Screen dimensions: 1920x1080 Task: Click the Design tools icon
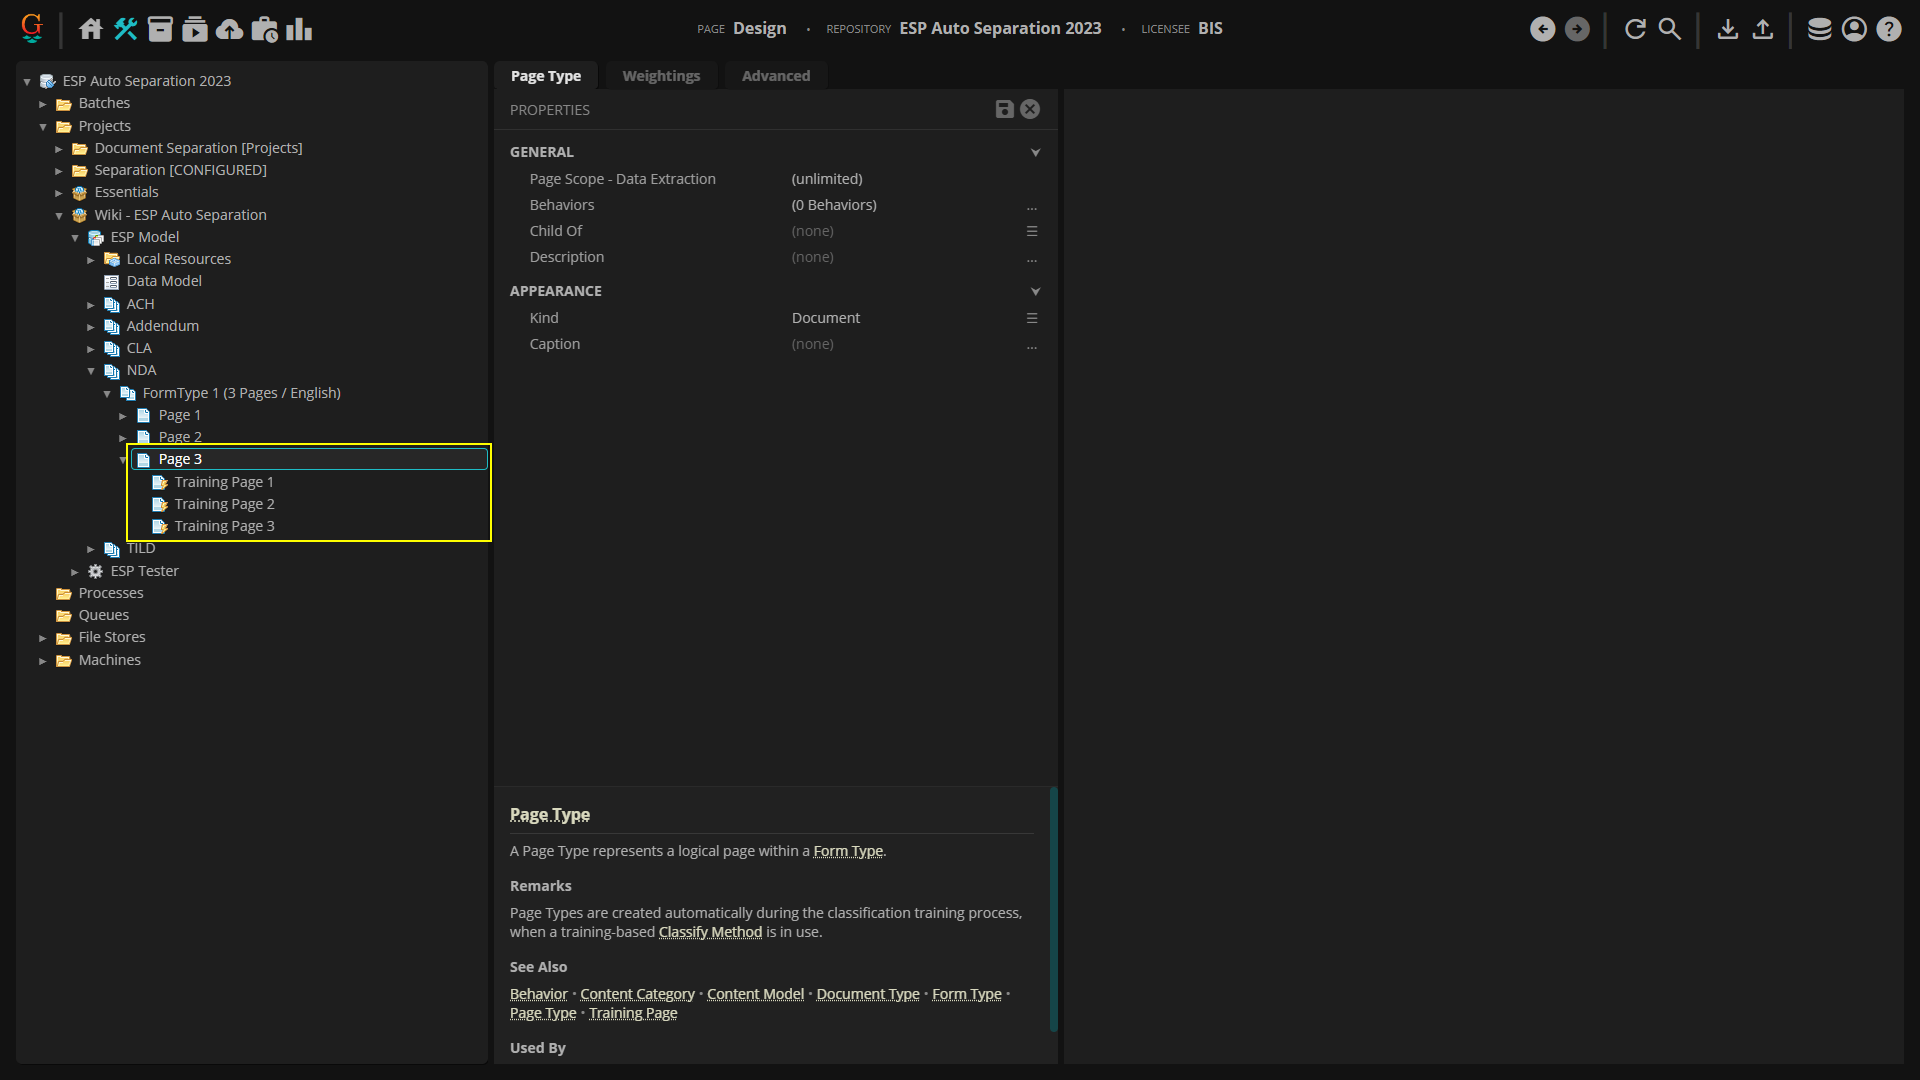(125, 29)
